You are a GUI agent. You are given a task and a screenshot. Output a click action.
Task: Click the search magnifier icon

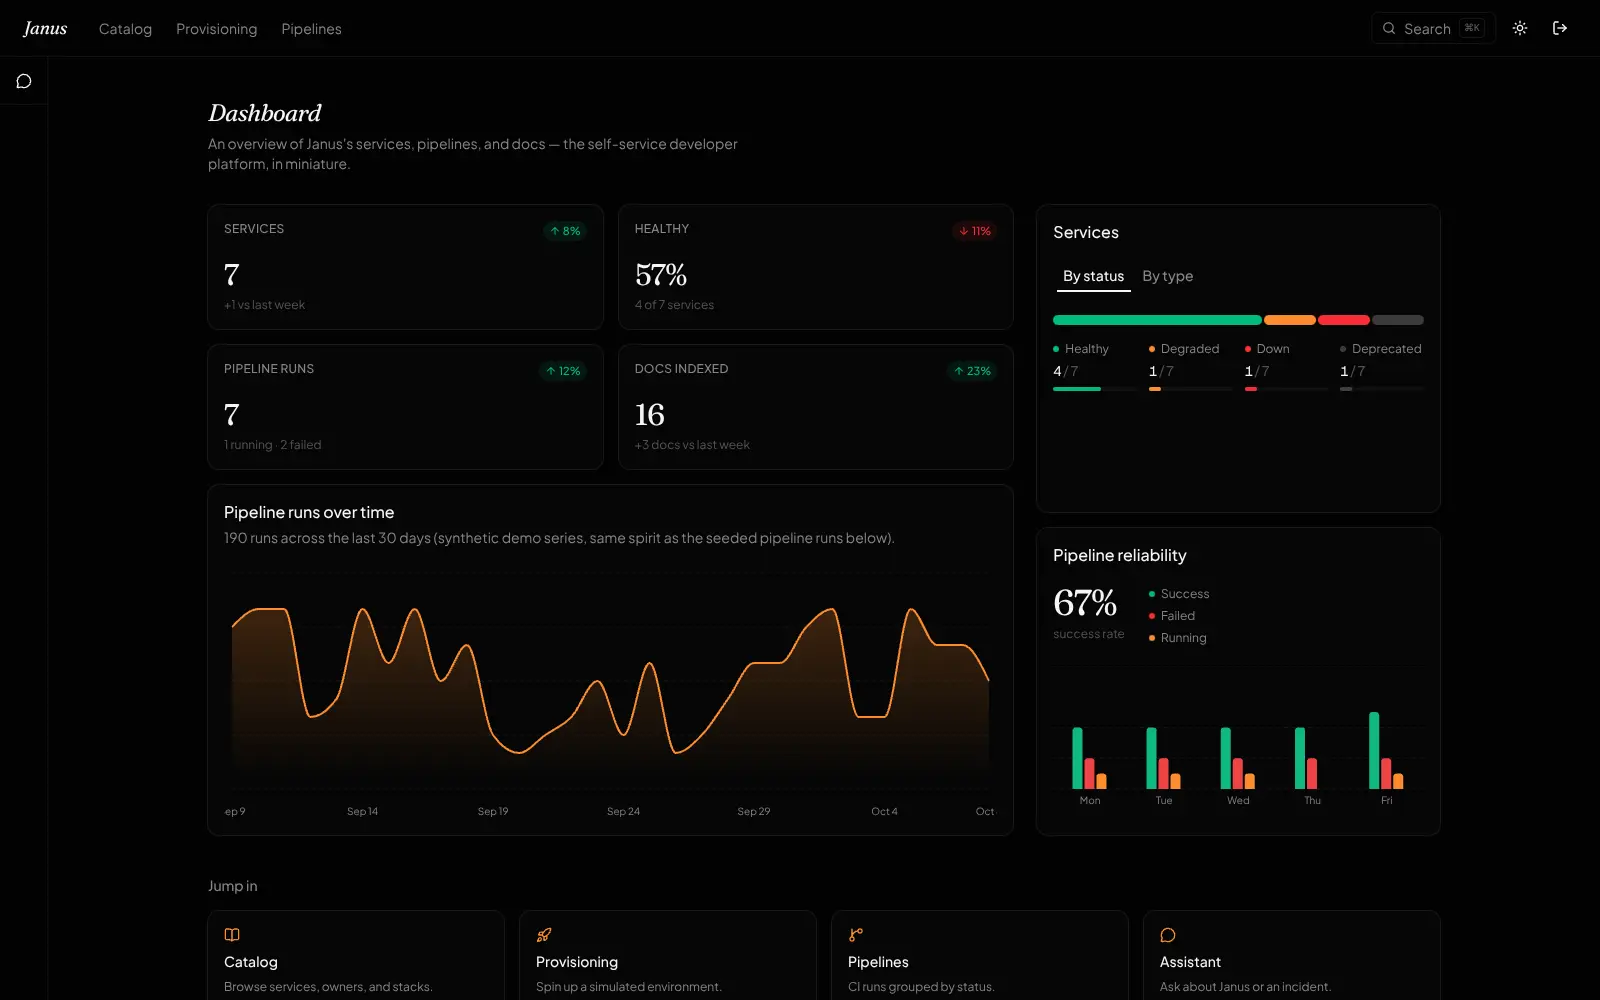(1389, 28)
